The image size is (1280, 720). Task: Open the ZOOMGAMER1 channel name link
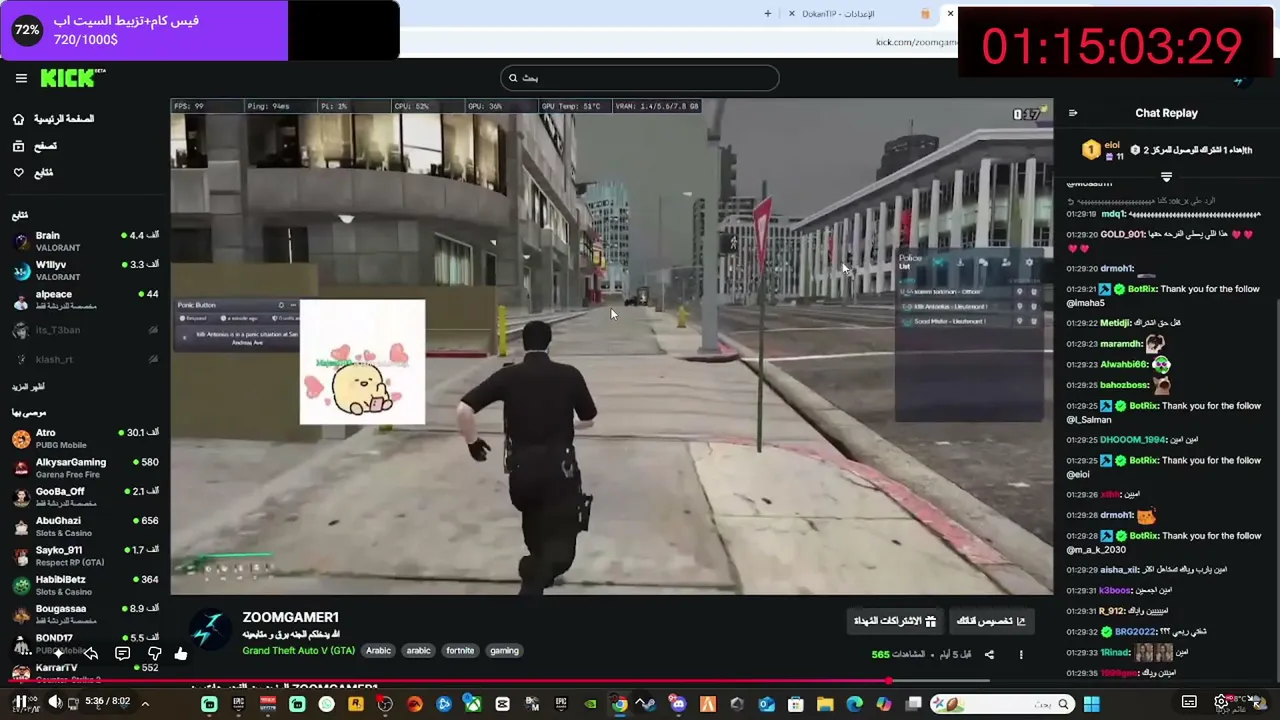290,617
